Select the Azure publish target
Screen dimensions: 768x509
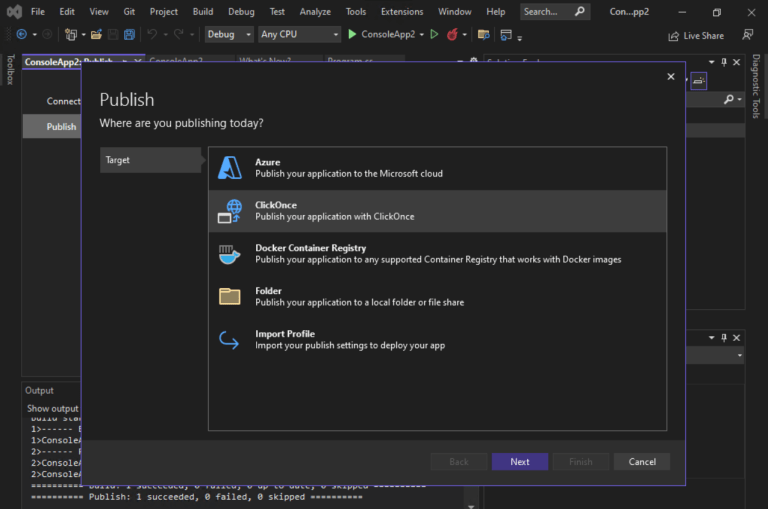[x=437, y=168]
